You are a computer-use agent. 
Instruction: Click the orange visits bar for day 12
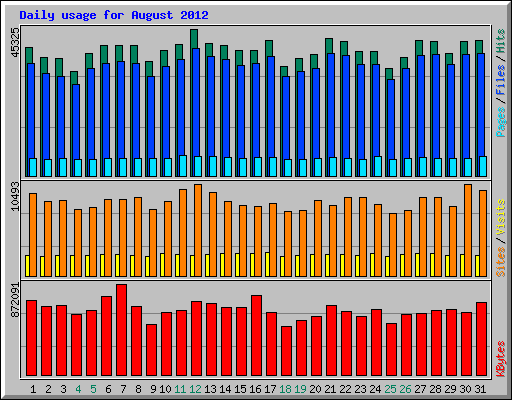[198, 230]
